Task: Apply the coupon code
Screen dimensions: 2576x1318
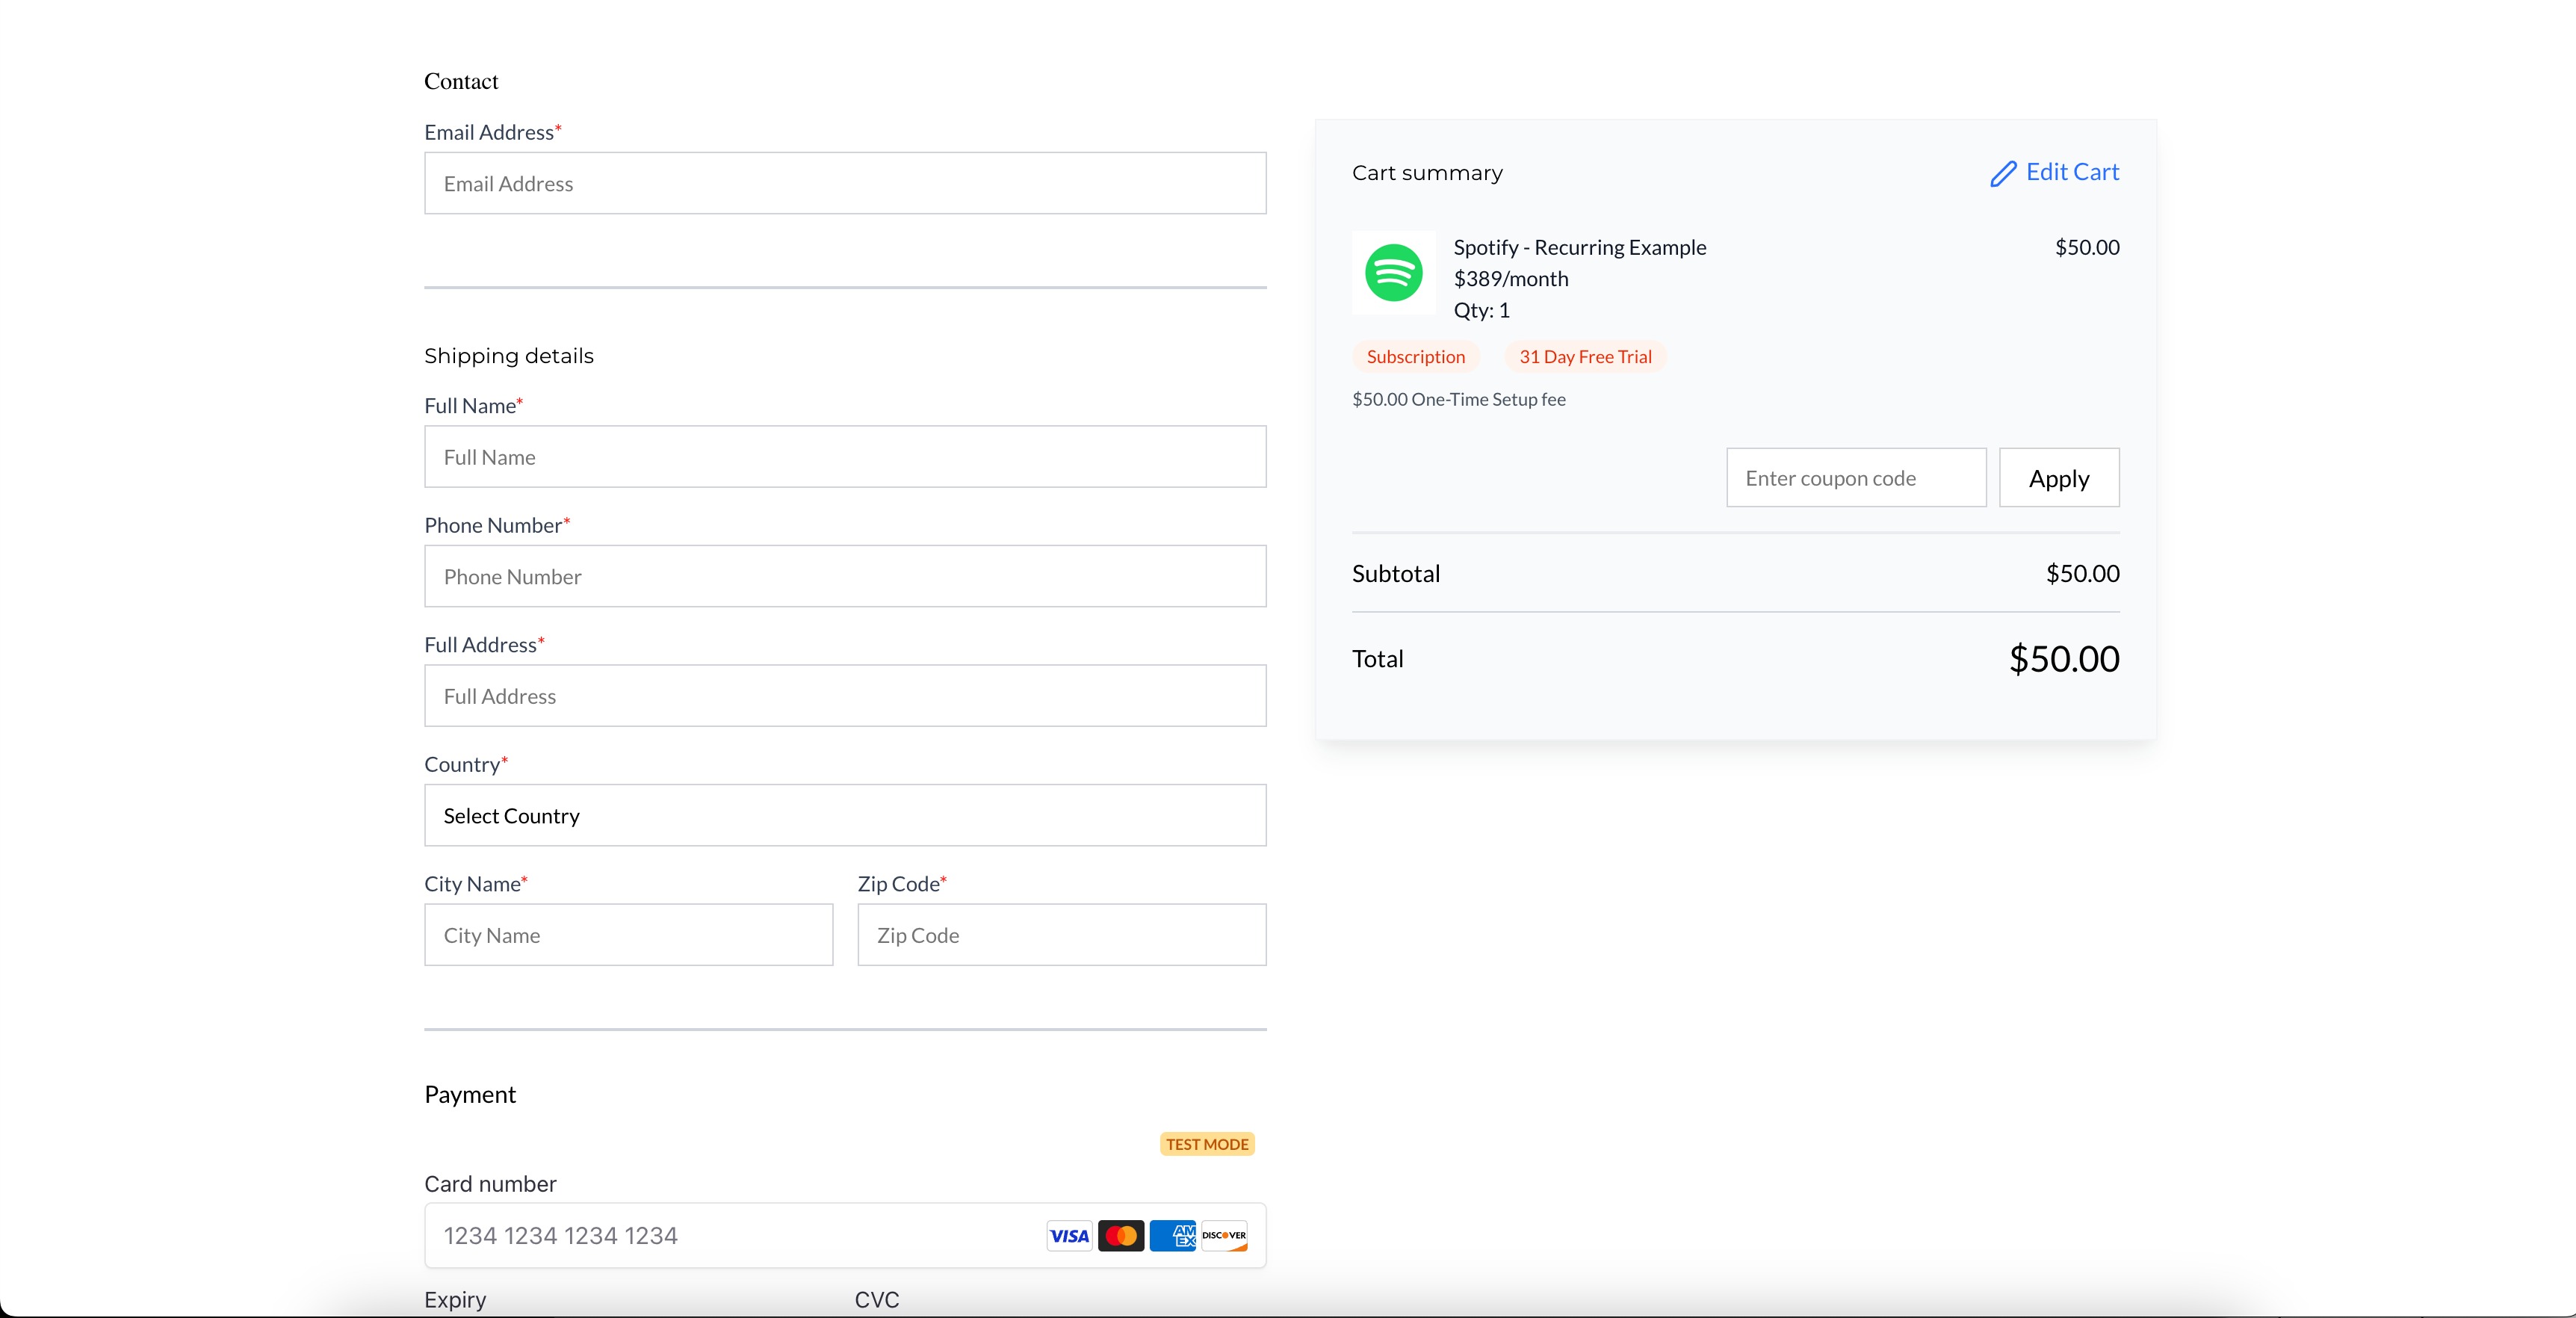Action: point(2059,478)
